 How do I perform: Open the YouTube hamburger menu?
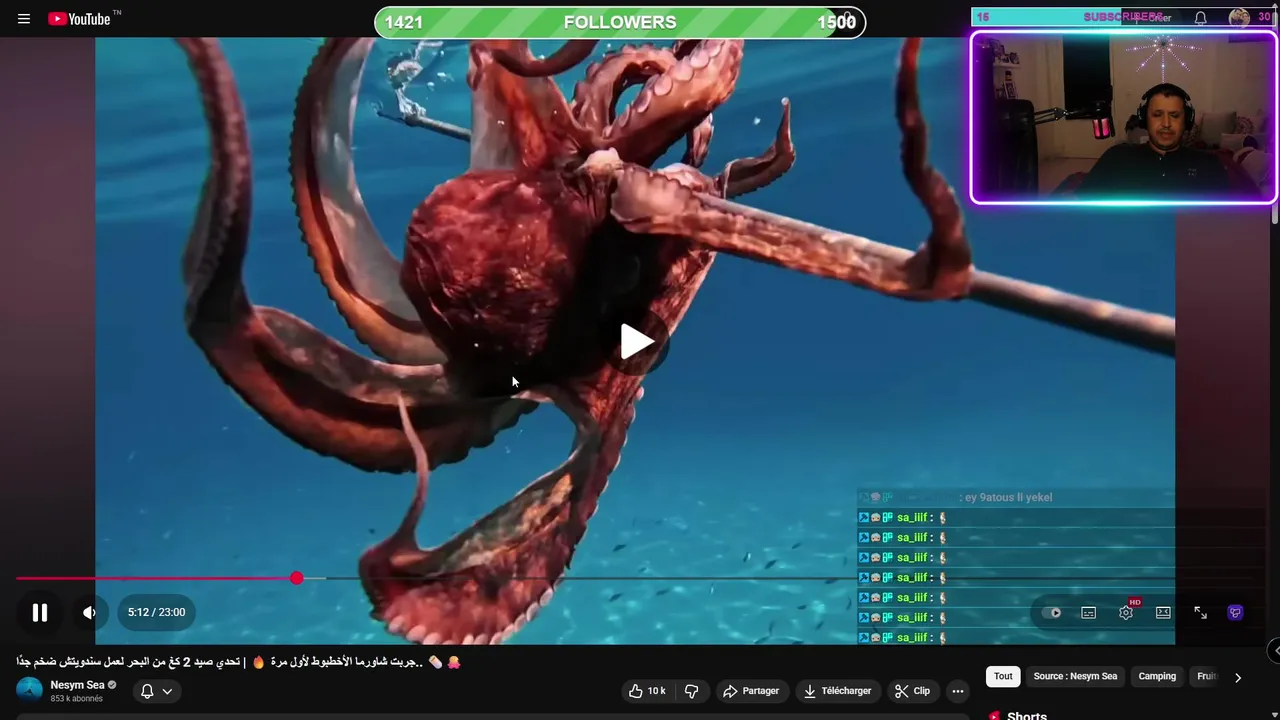[24, 19]
